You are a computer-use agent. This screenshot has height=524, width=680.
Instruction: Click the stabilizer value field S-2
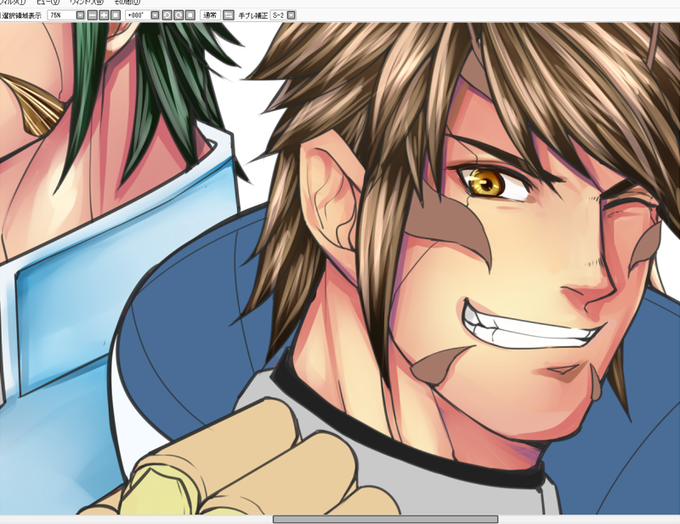click(278, 15)
